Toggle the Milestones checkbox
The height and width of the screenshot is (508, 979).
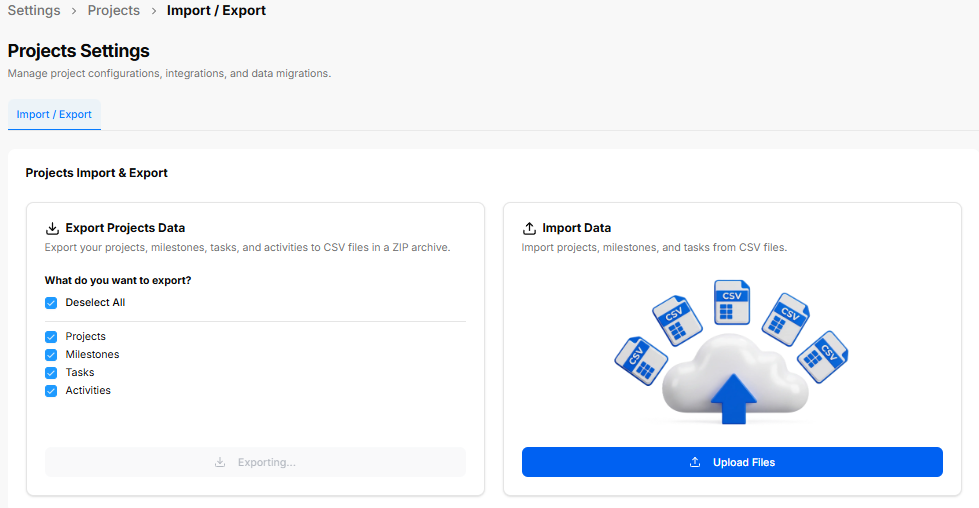click(51, 354)
